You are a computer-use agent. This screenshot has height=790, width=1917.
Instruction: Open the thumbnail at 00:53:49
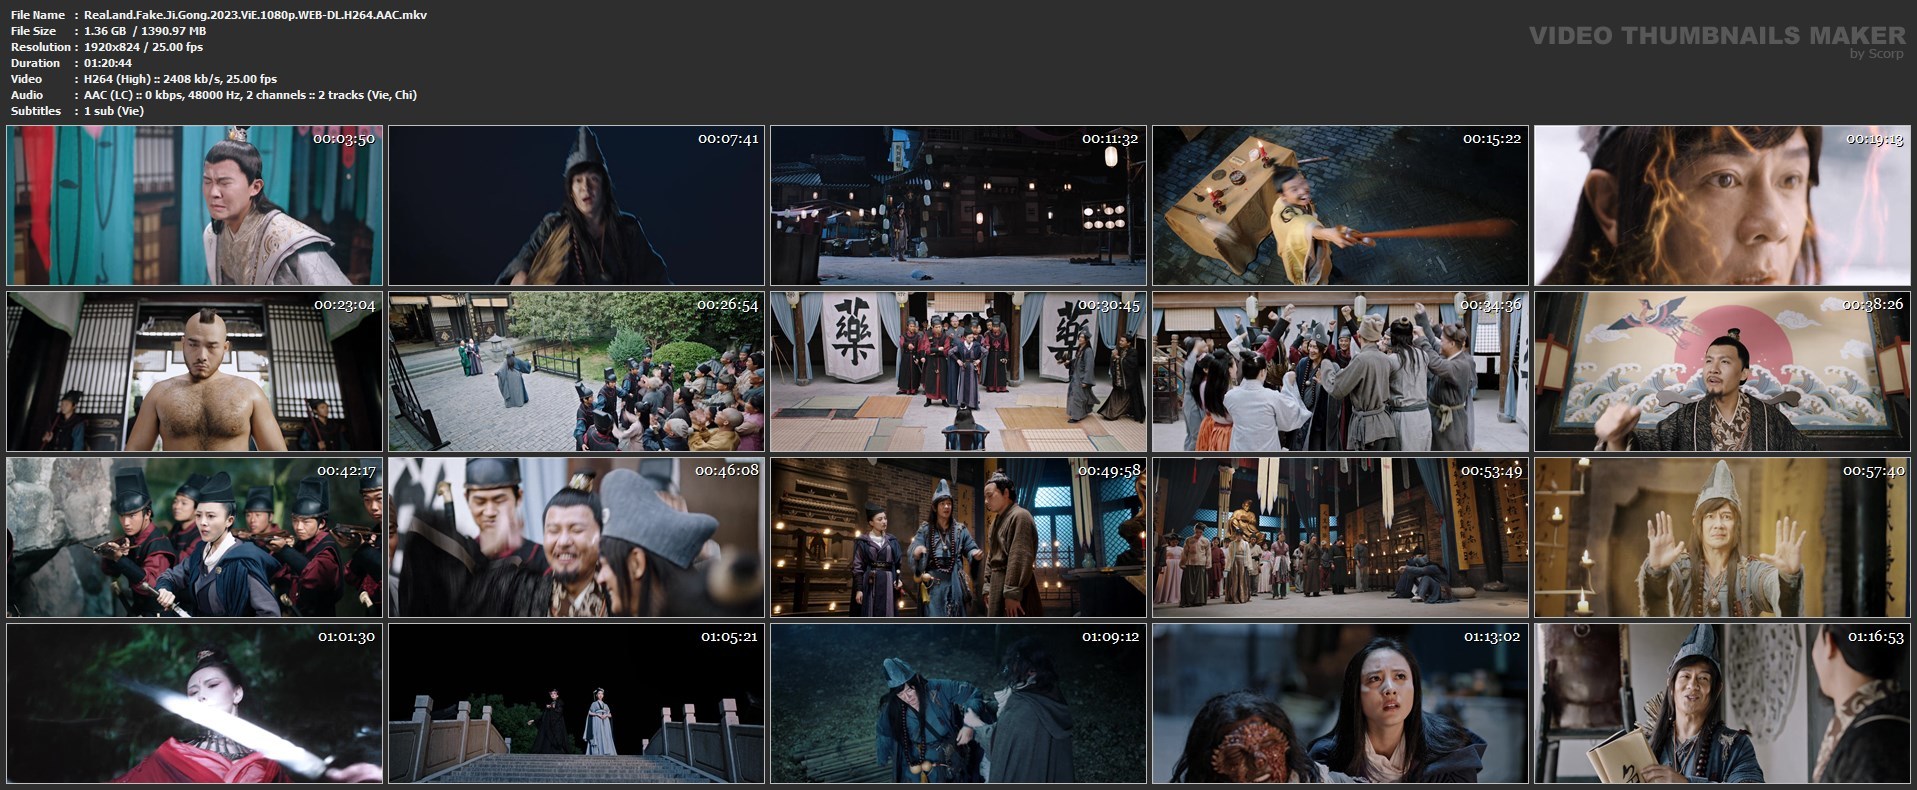pyautogui.click(x=1340, y=537)
